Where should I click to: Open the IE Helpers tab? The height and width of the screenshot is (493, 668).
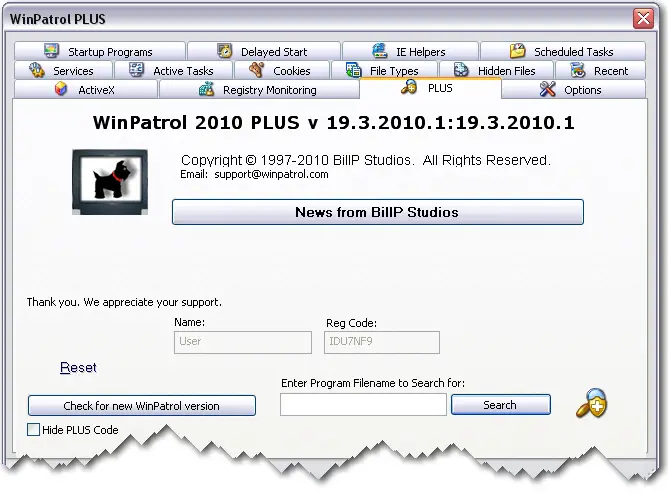(410, 51)
